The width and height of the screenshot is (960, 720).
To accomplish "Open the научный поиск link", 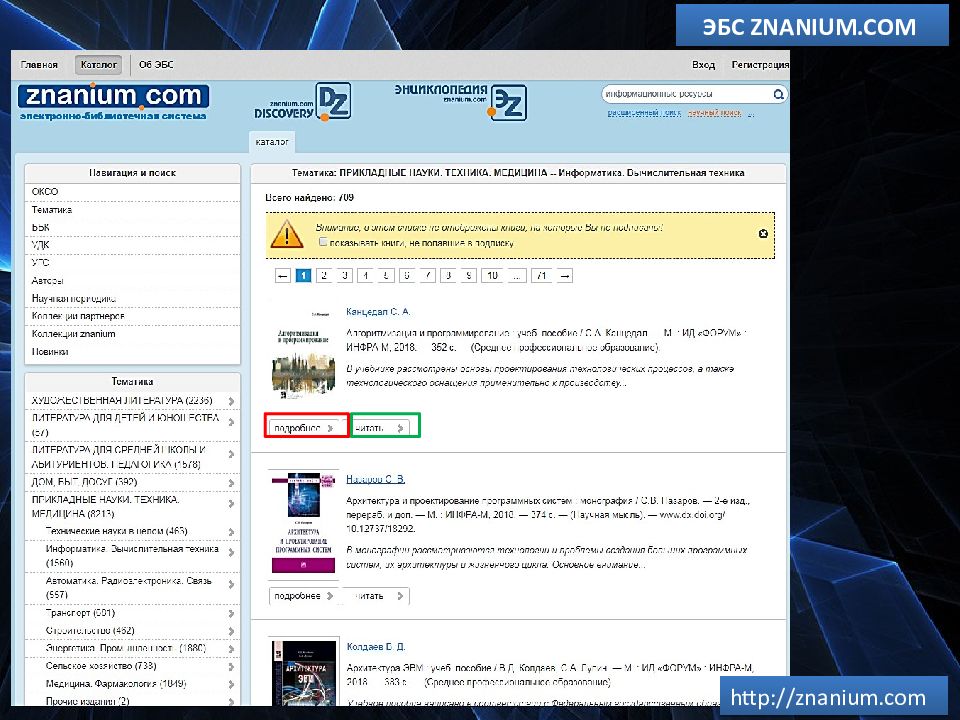I will tap(714, 113).
